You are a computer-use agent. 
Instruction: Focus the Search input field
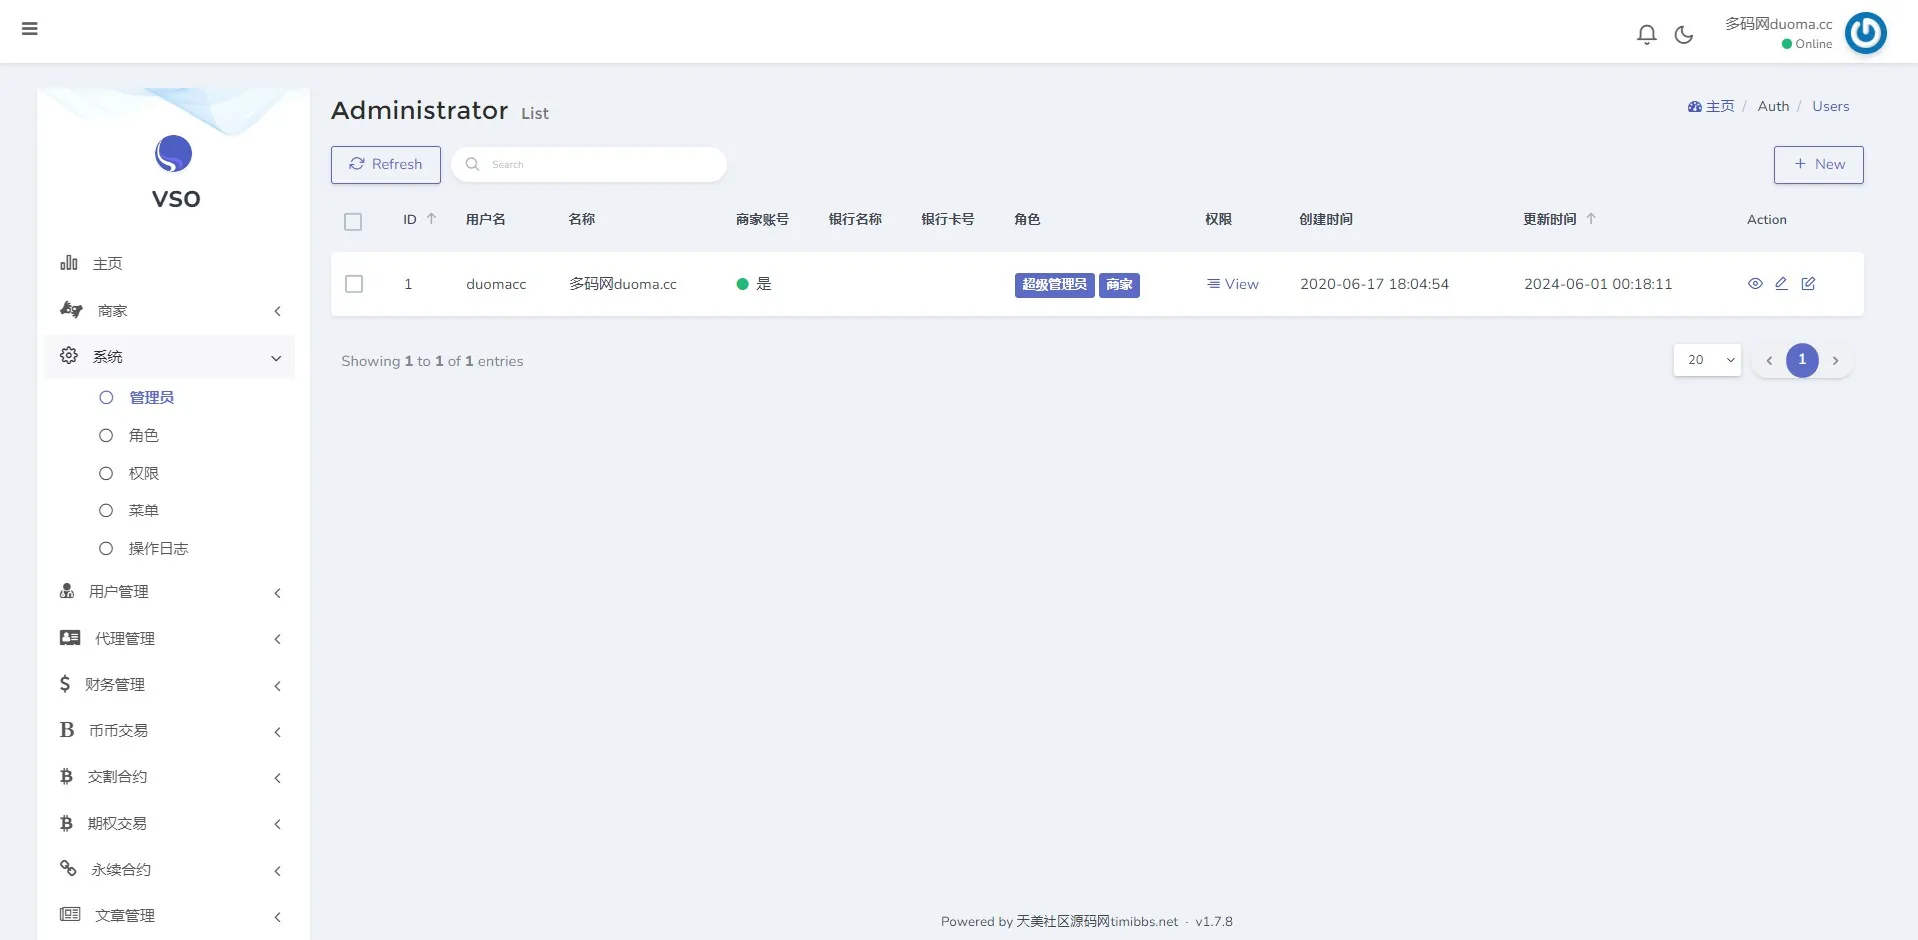pos(600,165)
